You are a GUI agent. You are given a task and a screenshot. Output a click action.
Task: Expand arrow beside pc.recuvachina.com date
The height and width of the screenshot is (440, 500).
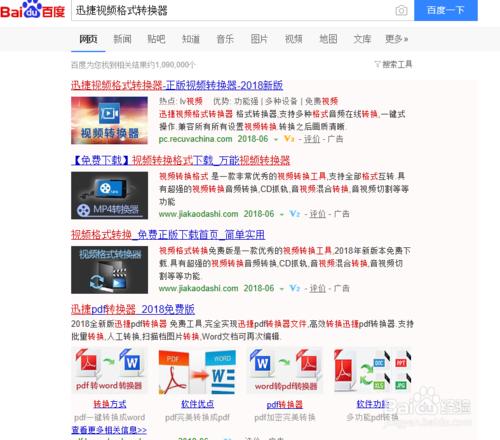pyautogui.click(x=276, y=139)
